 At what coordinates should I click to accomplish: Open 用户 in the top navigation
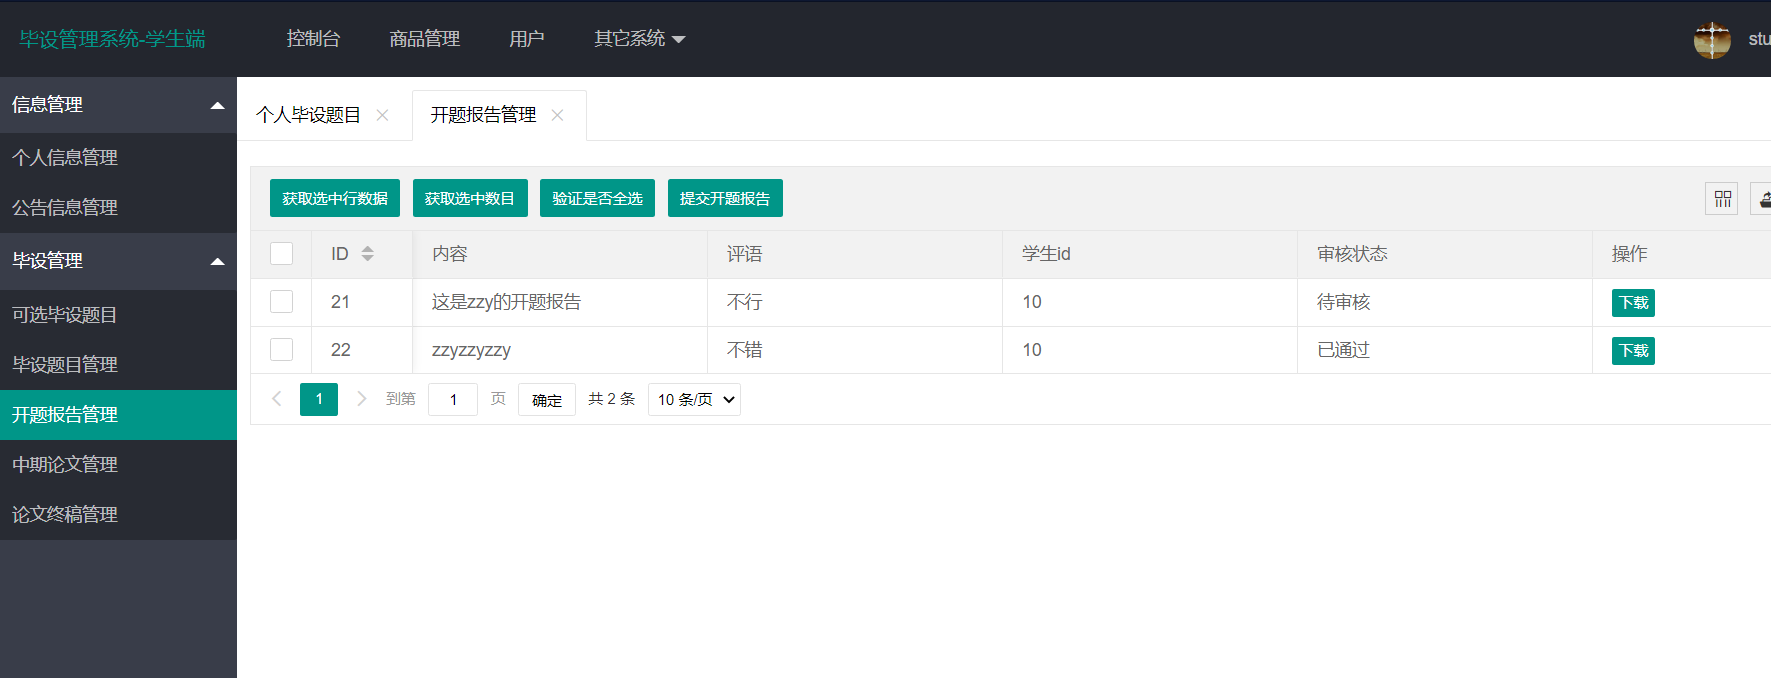coord(527,39)
